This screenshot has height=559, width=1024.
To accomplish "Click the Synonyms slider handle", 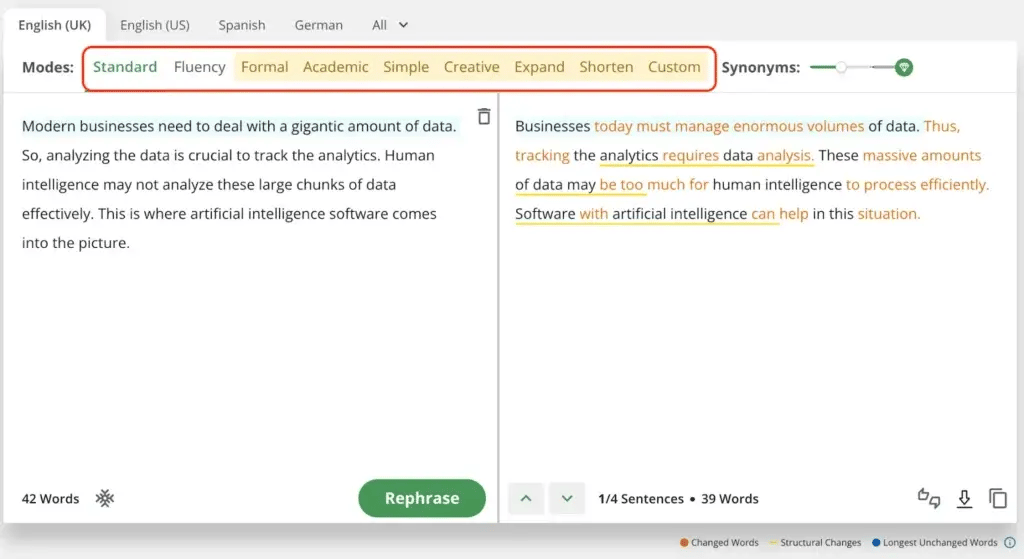I will [x=842, y=68].
